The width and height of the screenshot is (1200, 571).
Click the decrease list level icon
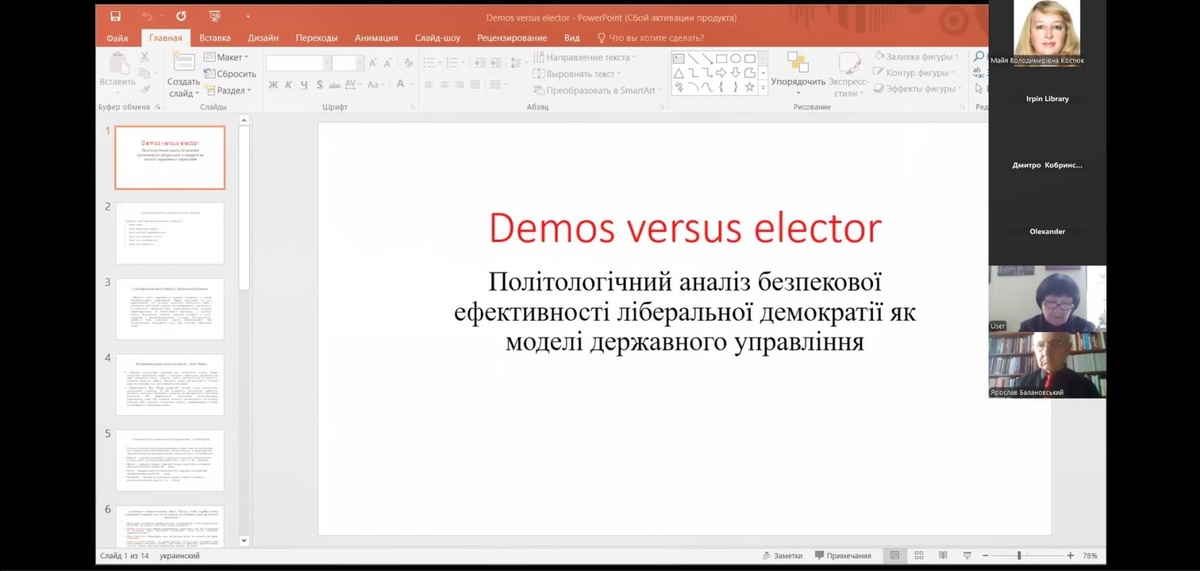[479, 62]
